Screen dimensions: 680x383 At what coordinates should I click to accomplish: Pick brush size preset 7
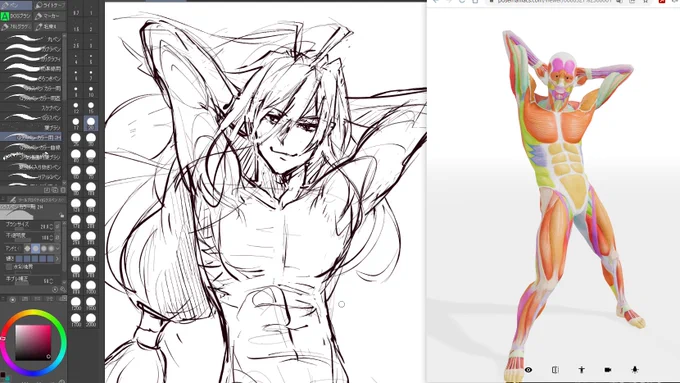[x=91, y=75]
